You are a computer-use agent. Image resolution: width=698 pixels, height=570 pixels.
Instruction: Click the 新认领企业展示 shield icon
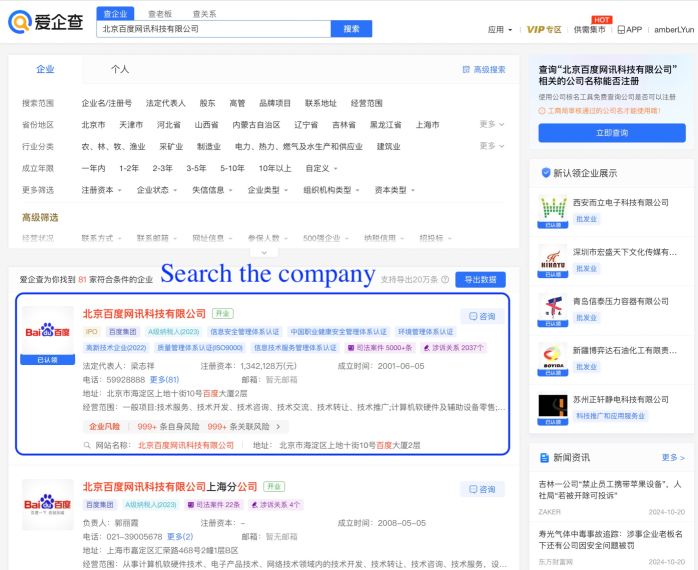click(x=546, y=173)
